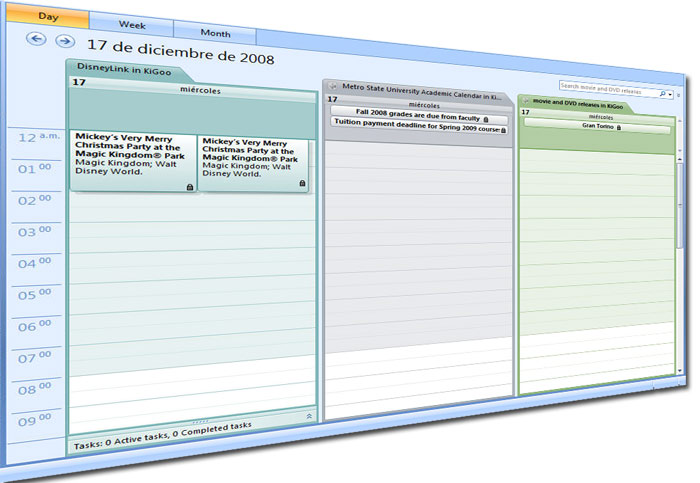Open the left Mickey's Very Merry Christmas Party event

pyautogui.click(x=133, y=161)
